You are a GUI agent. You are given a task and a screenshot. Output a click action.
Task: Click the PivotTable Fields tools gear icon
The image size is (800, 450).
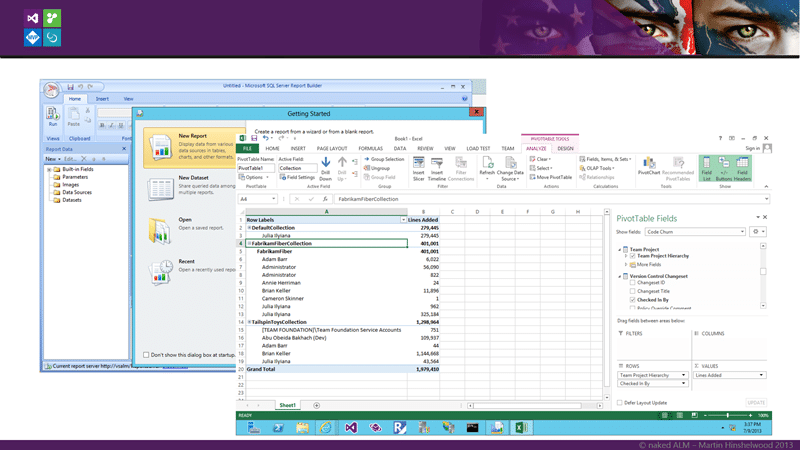click(759, 232)
